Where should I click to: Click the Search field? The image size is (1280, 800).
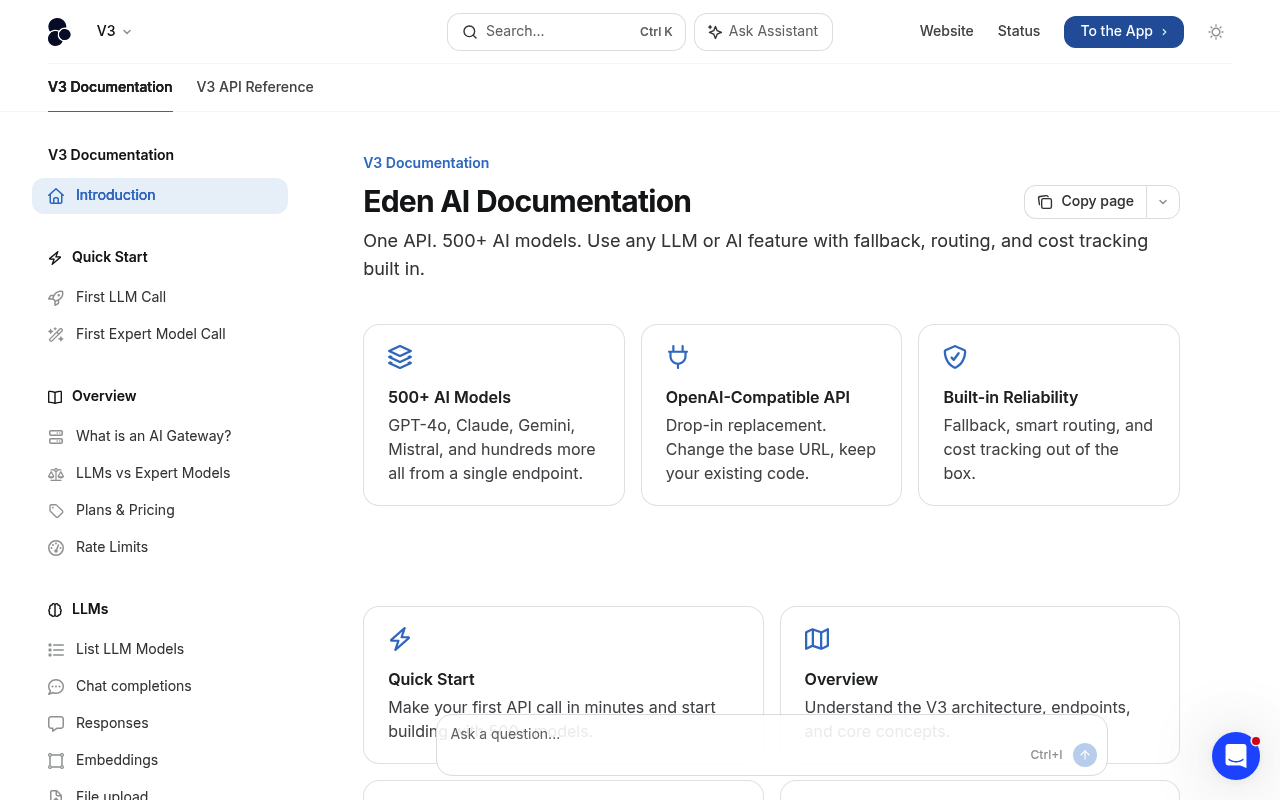click(566, 32)
